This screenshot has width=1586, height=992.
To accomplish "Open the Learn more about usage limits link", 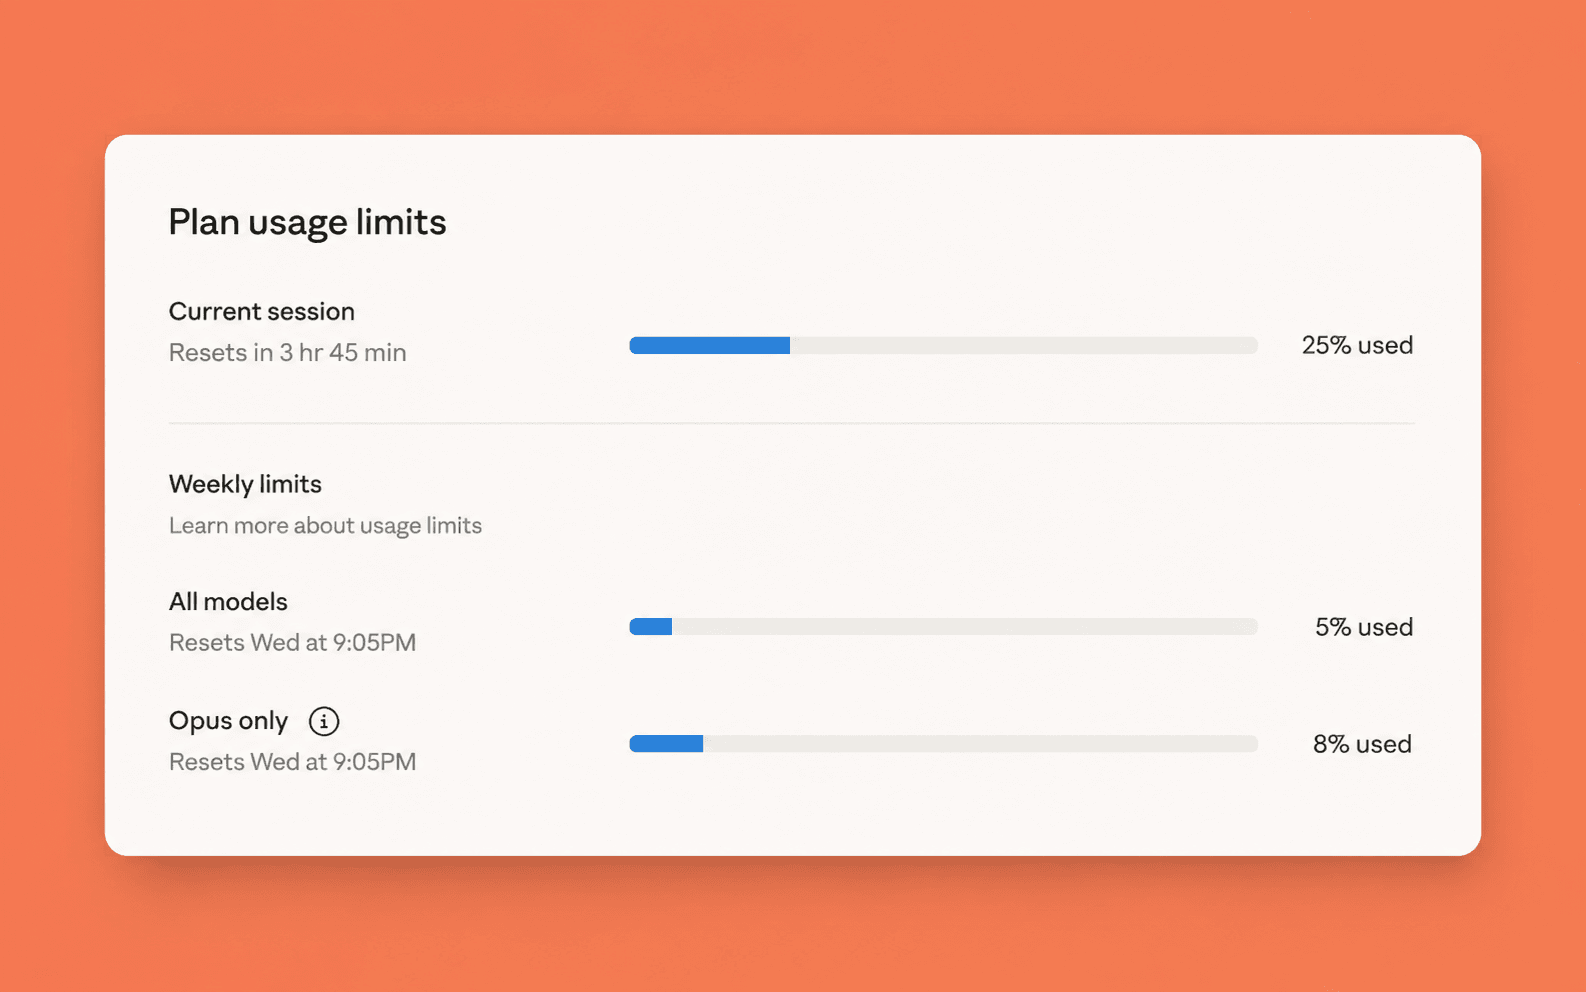I will coord(325,526).
